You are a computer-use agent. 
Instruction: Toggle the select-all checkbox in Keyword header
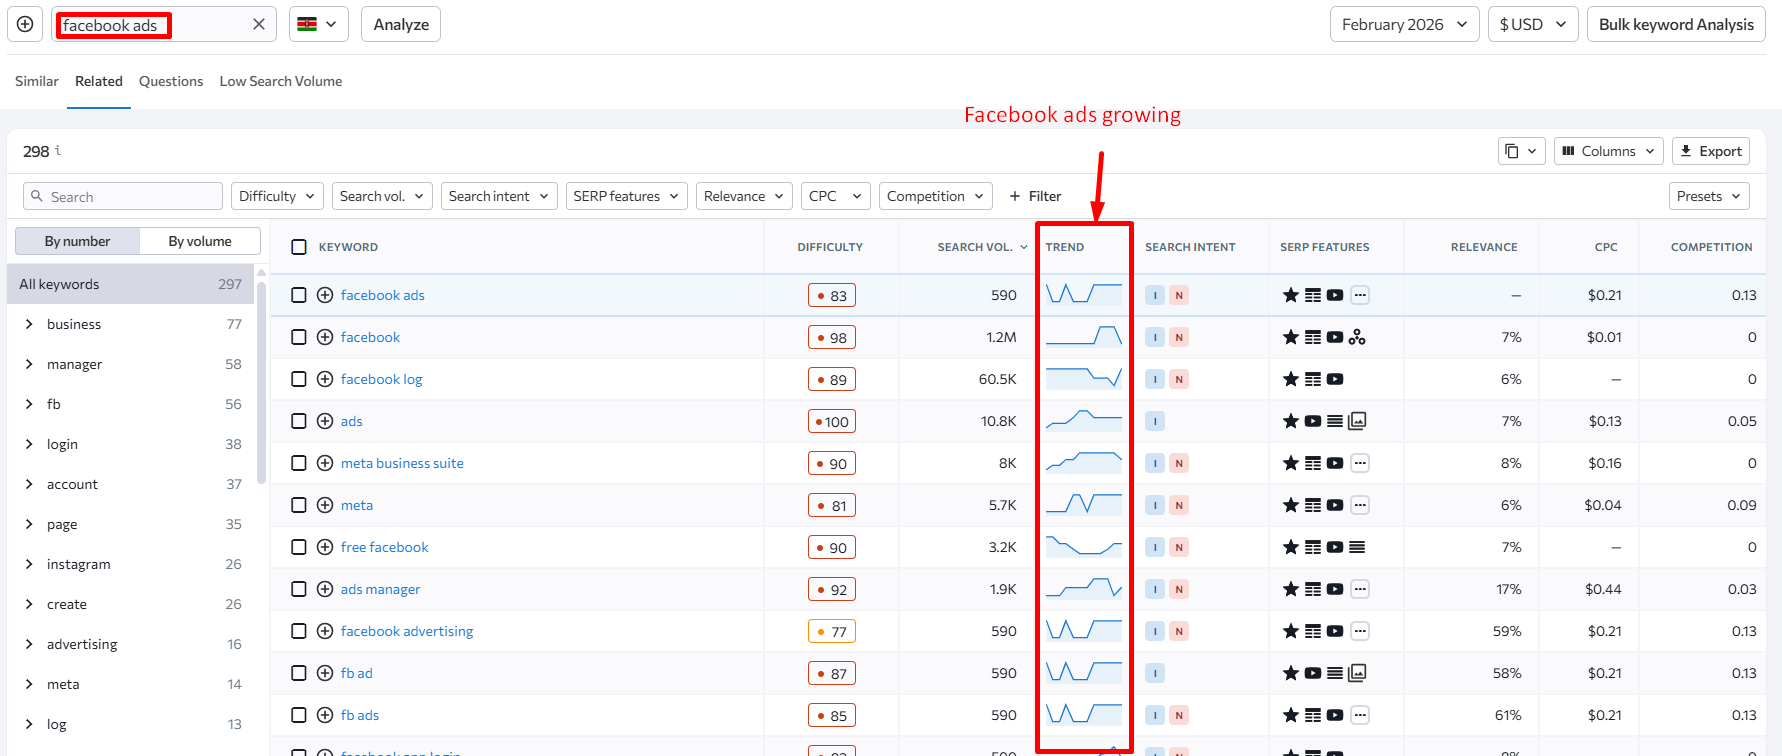(299, 247)
